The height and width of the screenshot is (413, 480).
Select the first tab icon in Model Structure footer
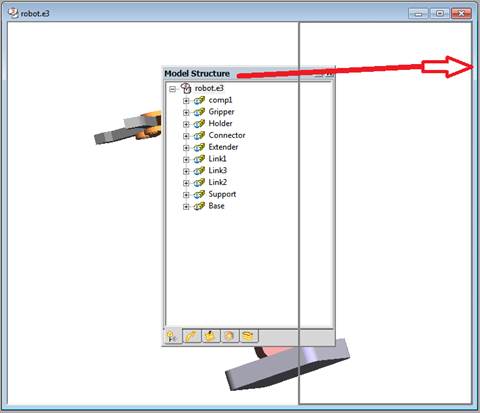(172, 336)
